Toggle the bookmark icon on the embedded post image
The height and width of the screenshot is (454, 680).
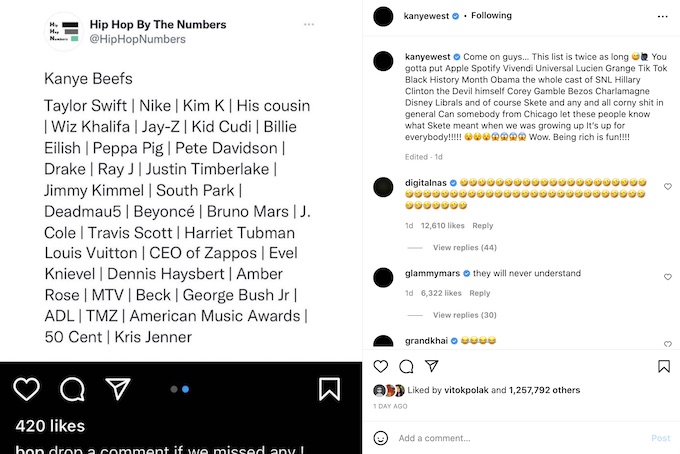click(329, 389)
